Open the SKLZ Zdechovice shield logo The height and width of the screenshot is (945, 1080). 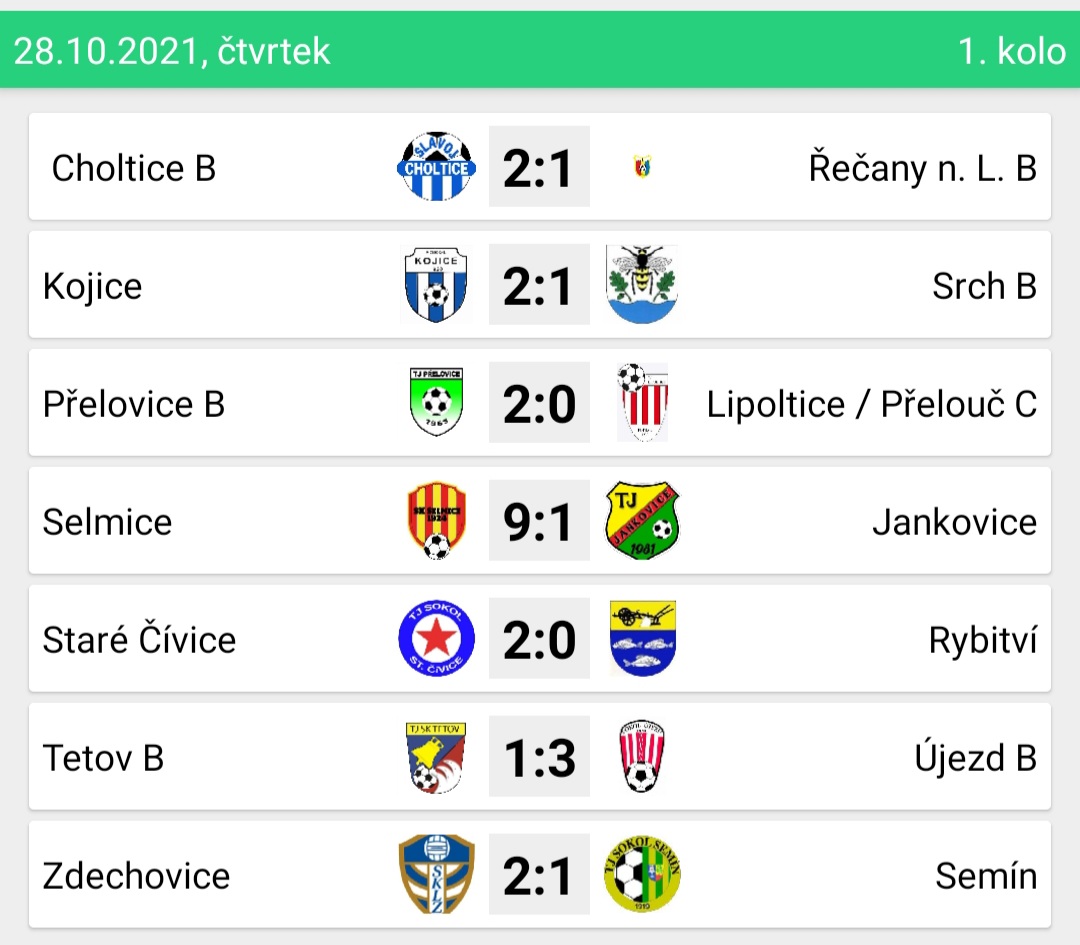[436, 874]
